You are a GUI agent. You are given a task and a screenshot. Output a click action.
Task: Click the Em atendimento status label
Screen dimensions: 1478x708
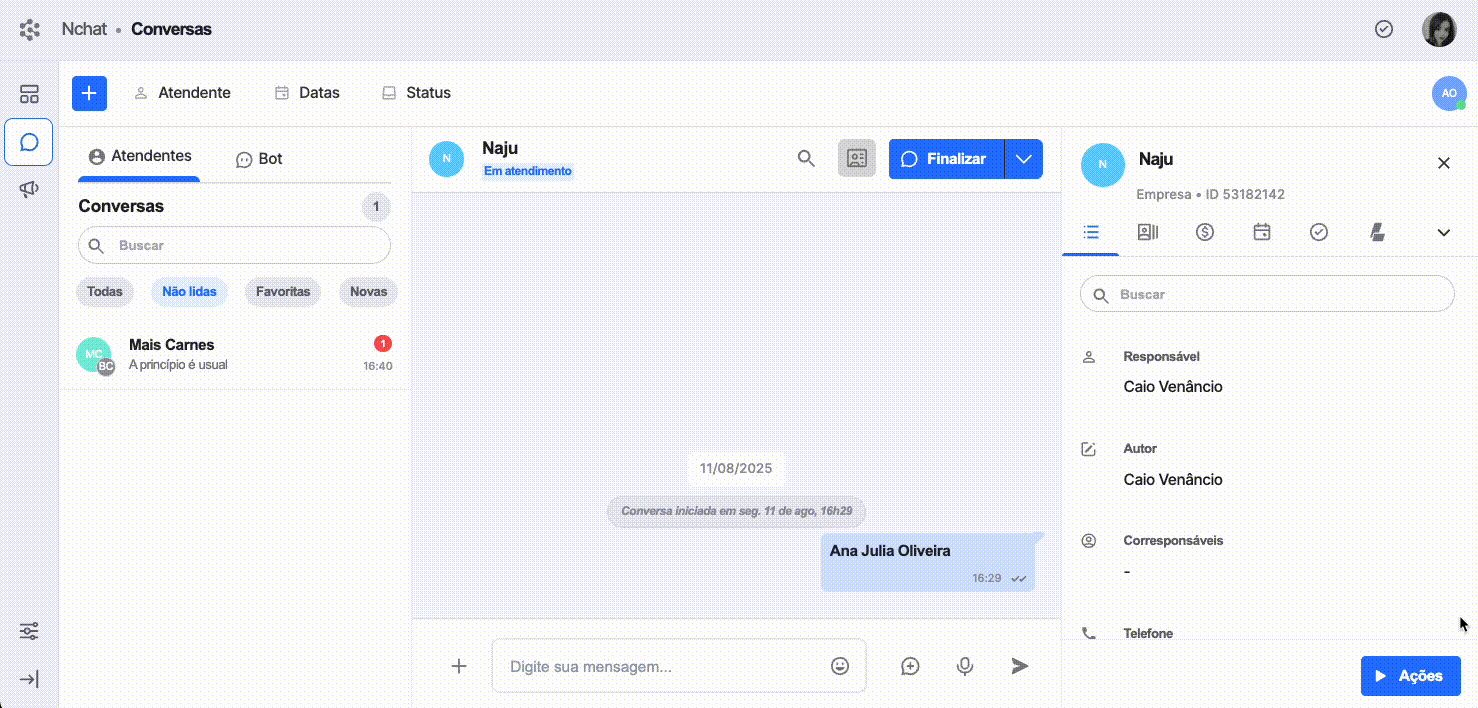coord(528,171)
